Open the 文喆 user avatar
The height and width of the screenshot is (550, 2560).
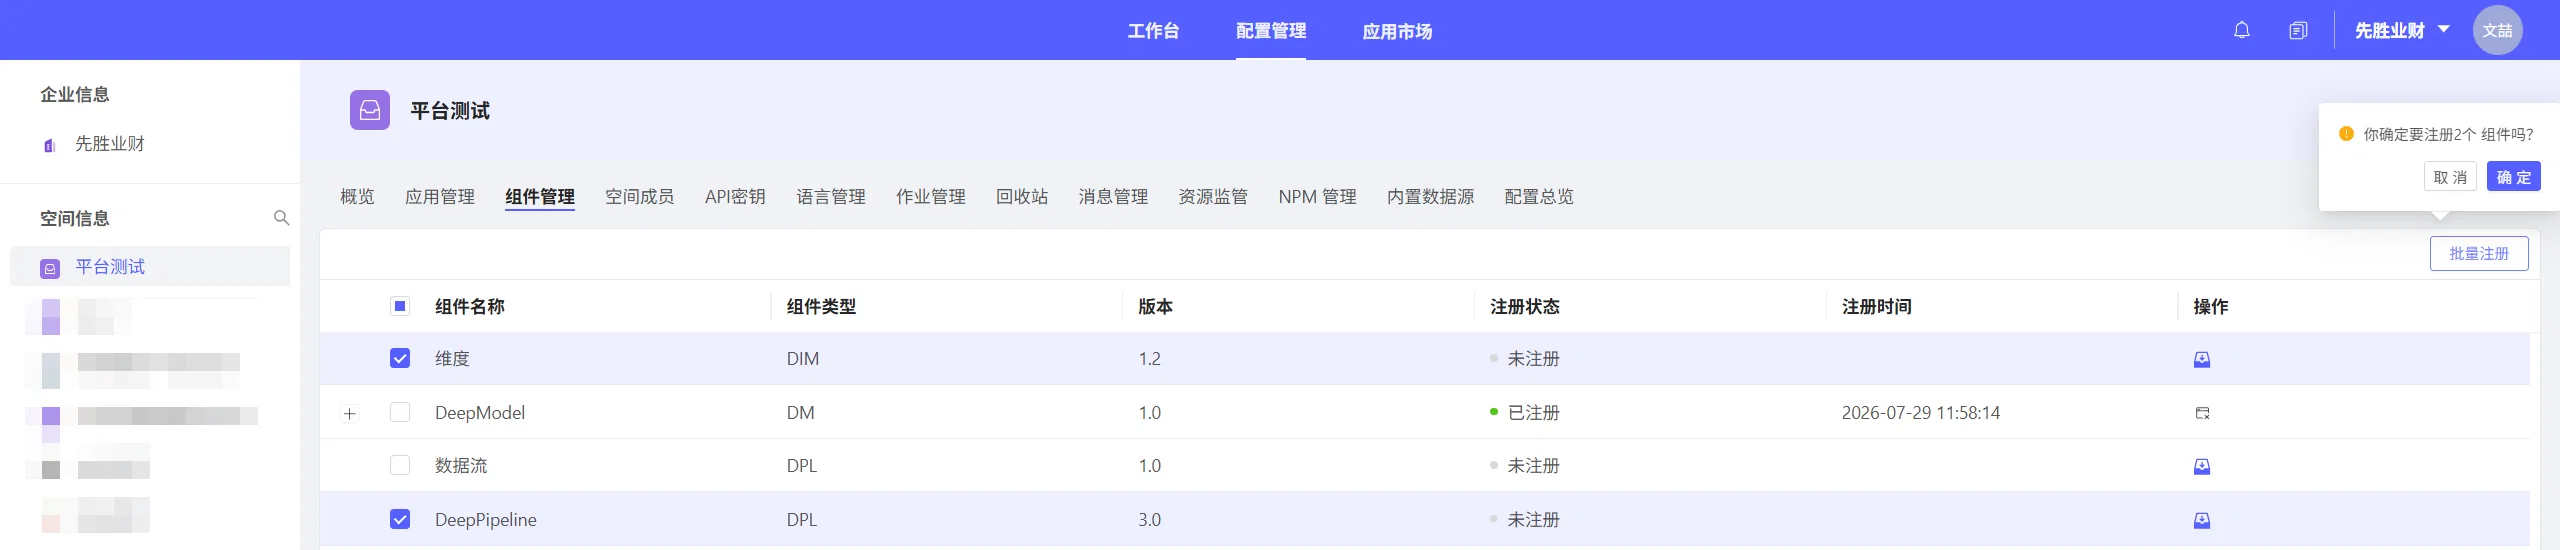(x=2497, y=30)
